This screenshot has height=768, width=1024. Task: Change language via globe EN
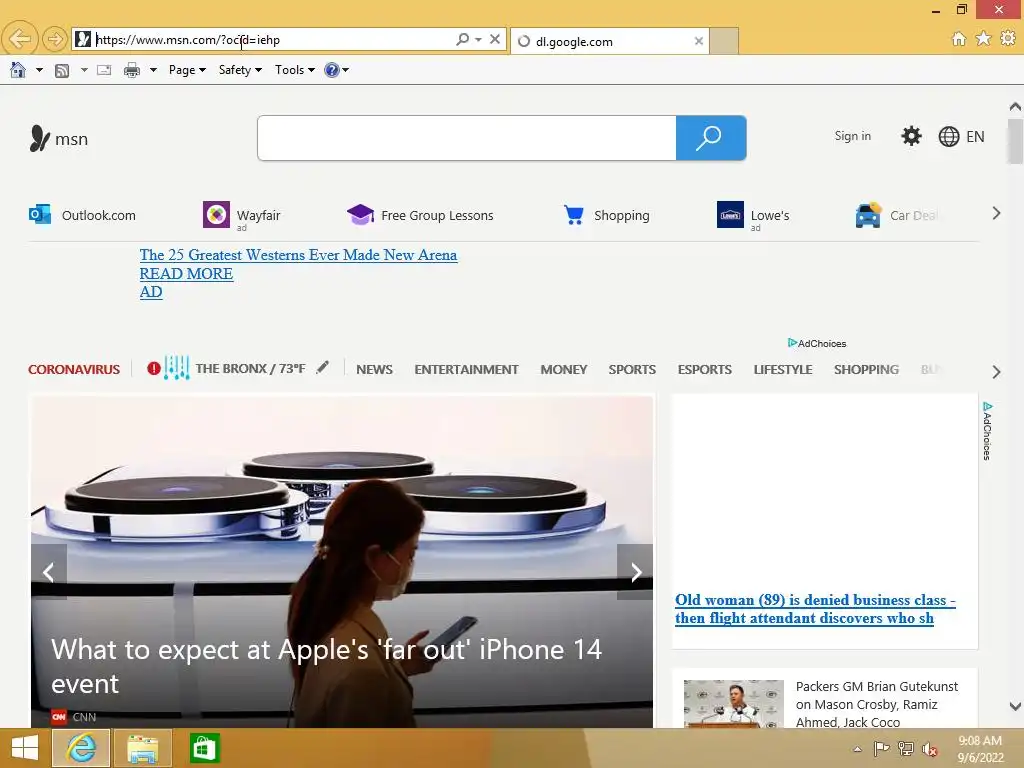pos(961,136)
